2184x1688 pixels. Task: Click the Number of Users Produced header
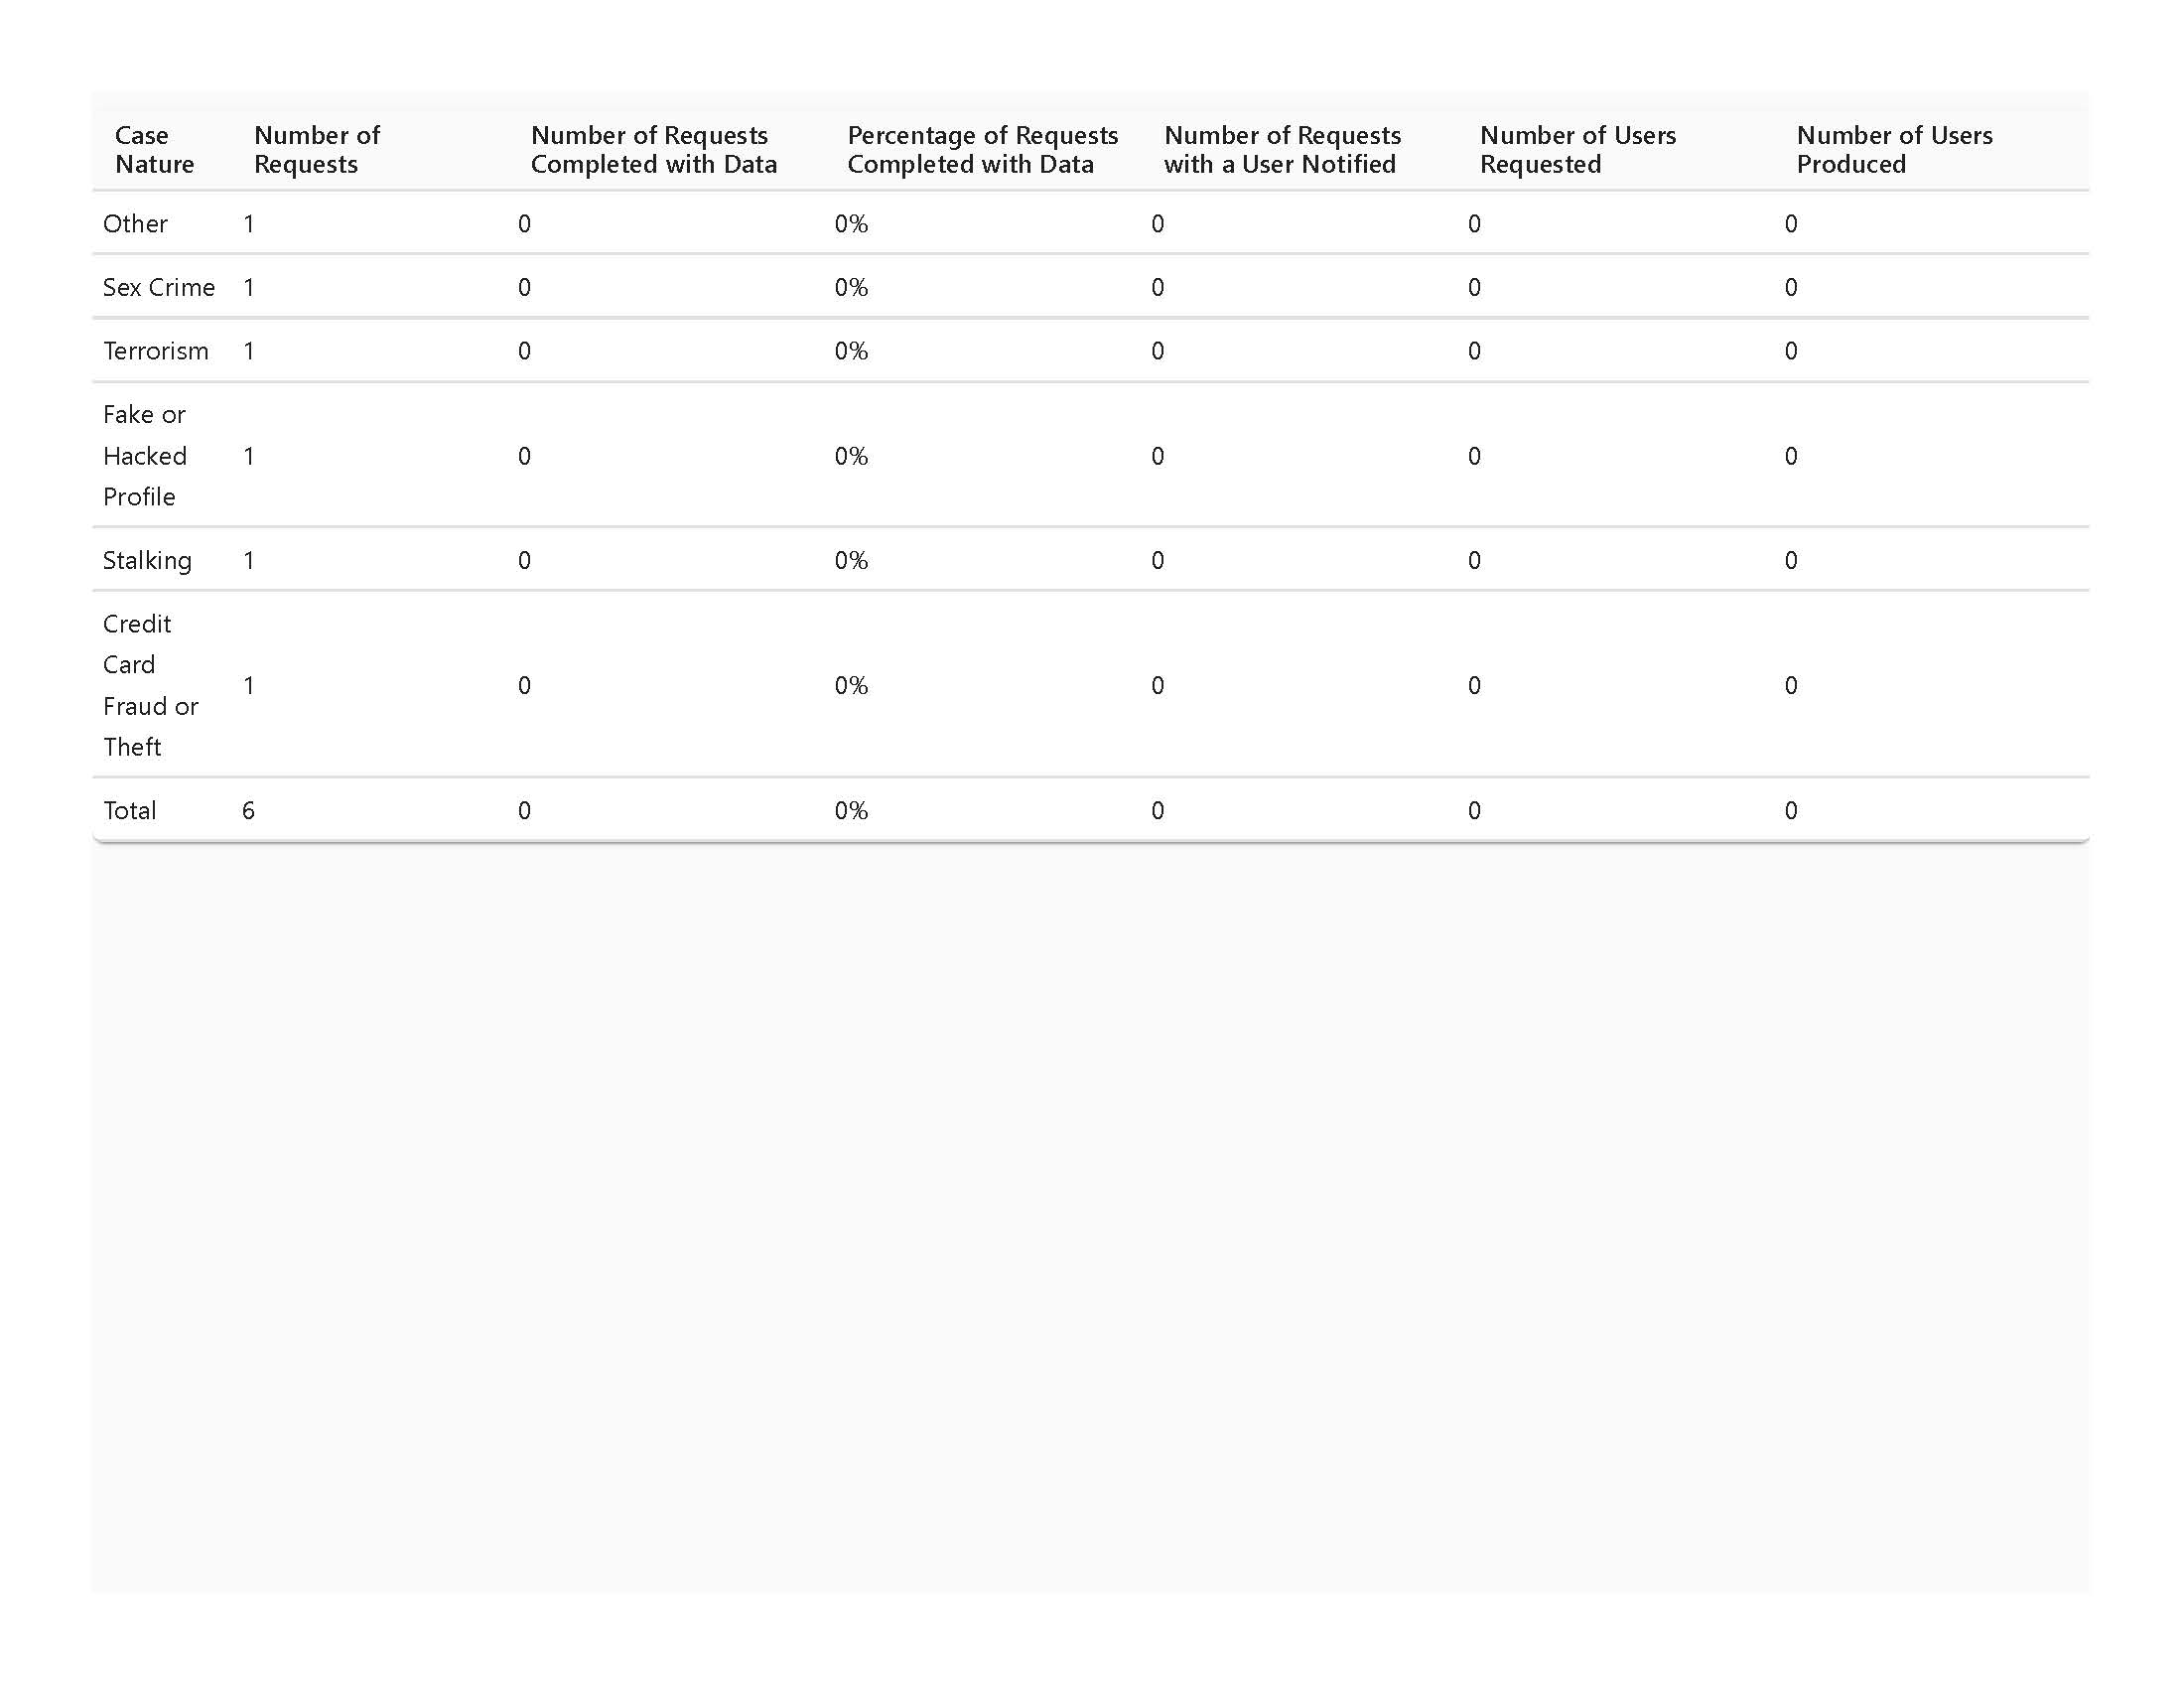(1894, 150)
